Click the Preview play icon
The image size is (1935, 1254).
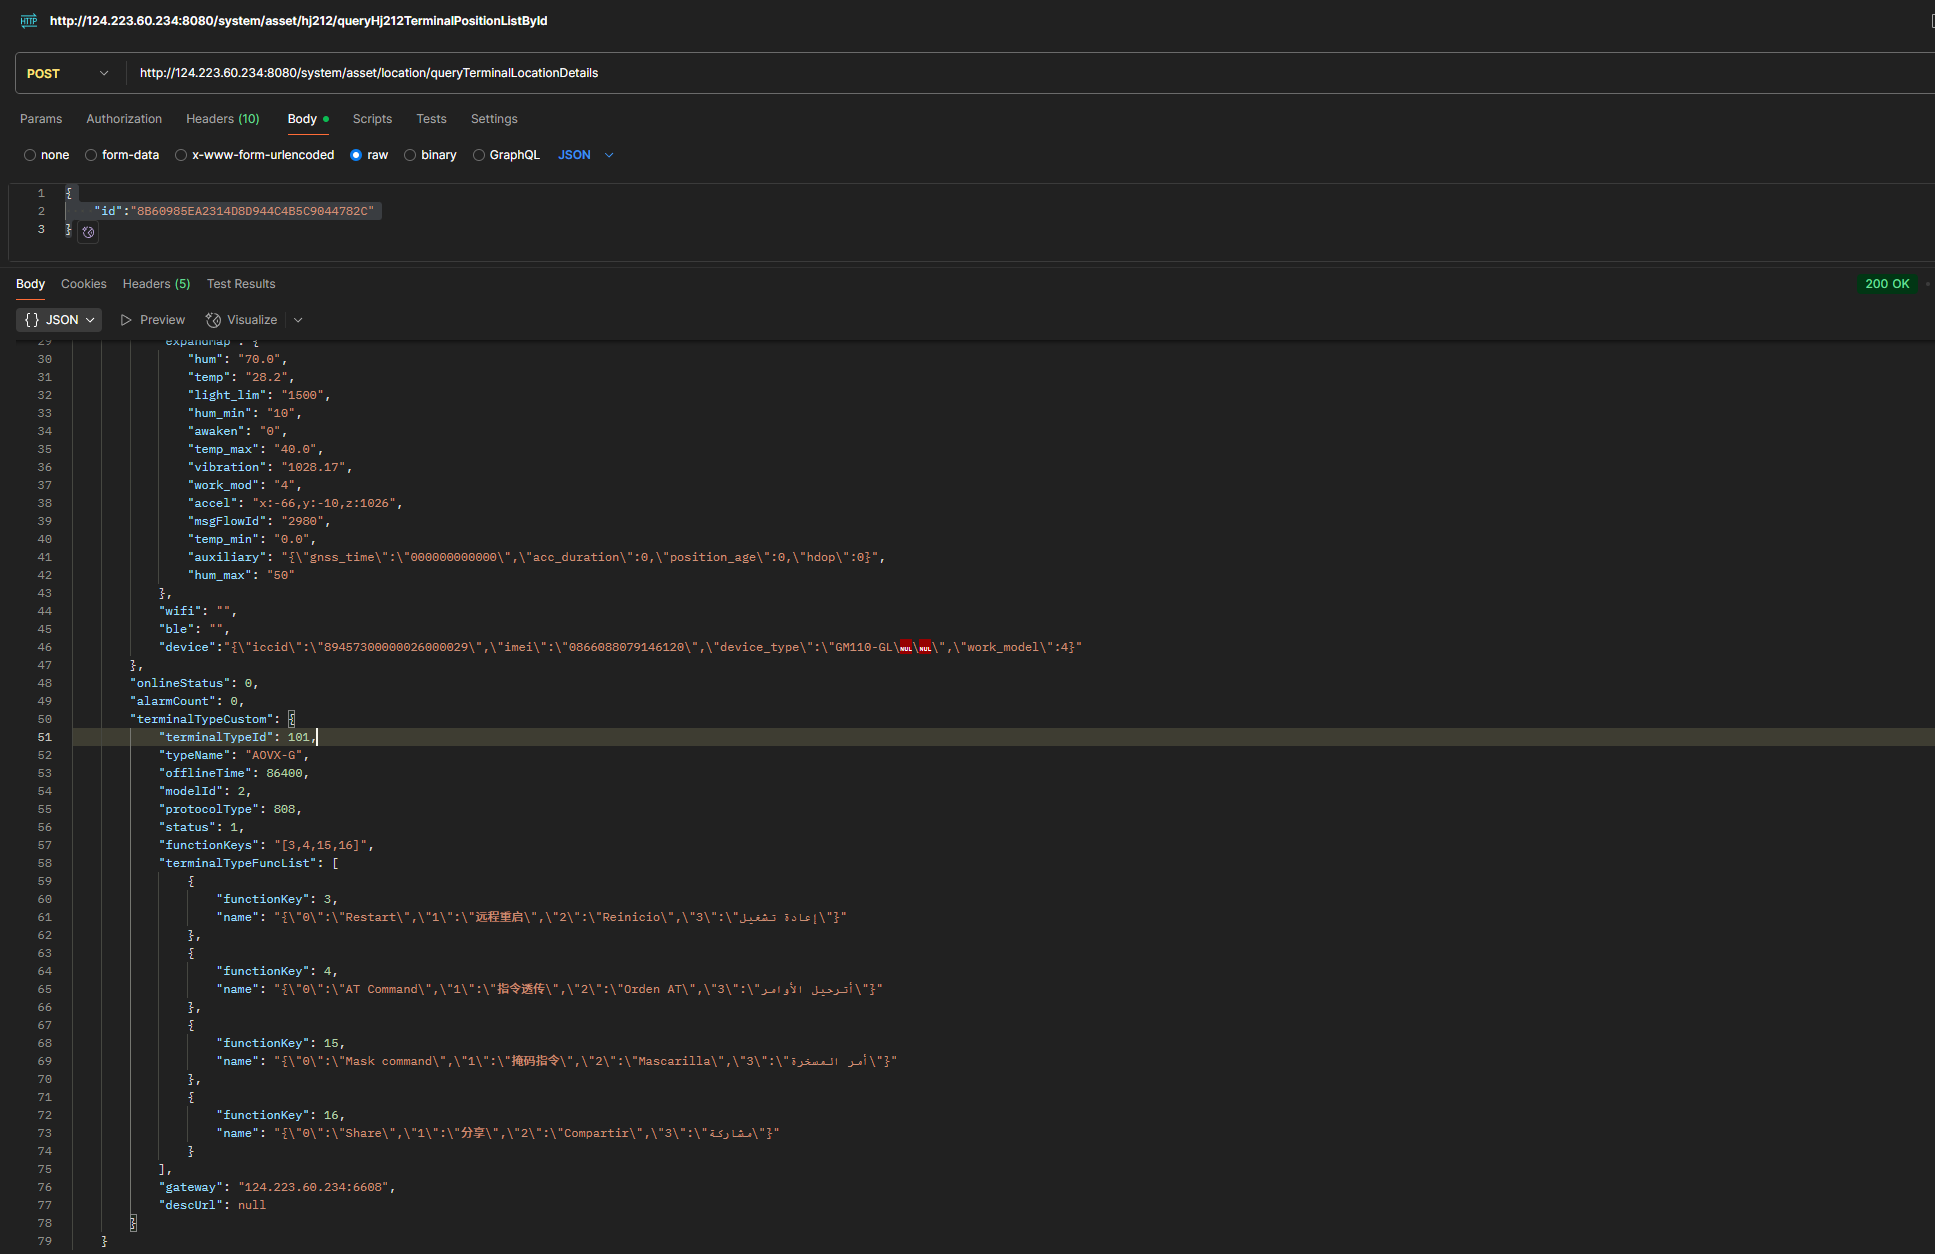coord(126,320)
